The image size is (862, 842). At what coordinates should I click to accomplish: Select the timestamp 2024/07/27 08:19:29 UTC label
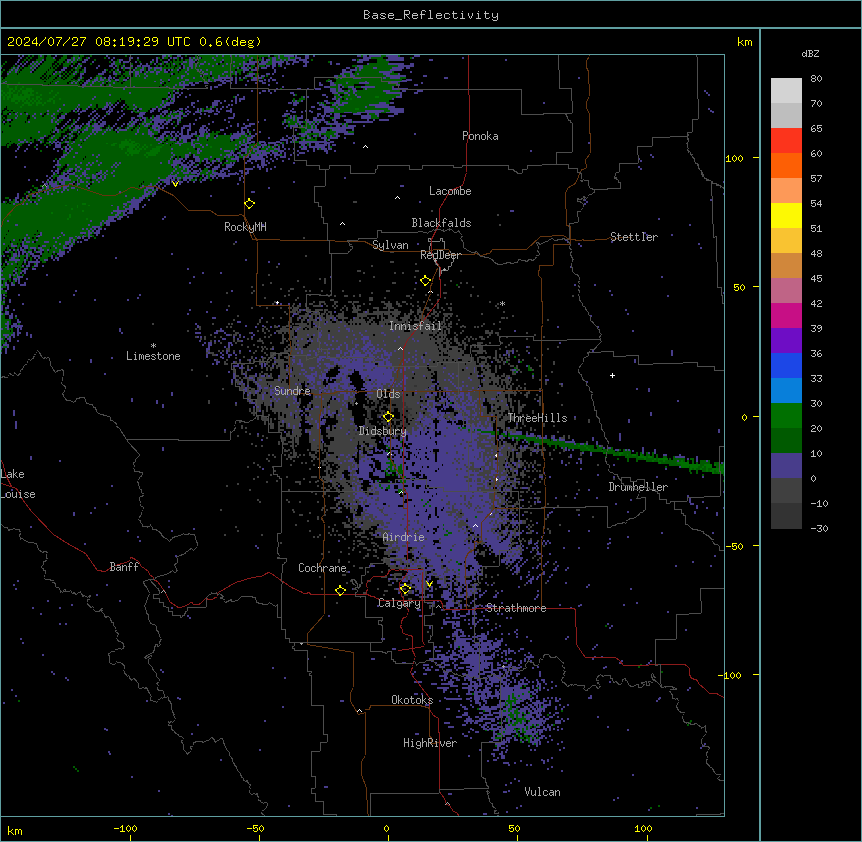[99, 42]
